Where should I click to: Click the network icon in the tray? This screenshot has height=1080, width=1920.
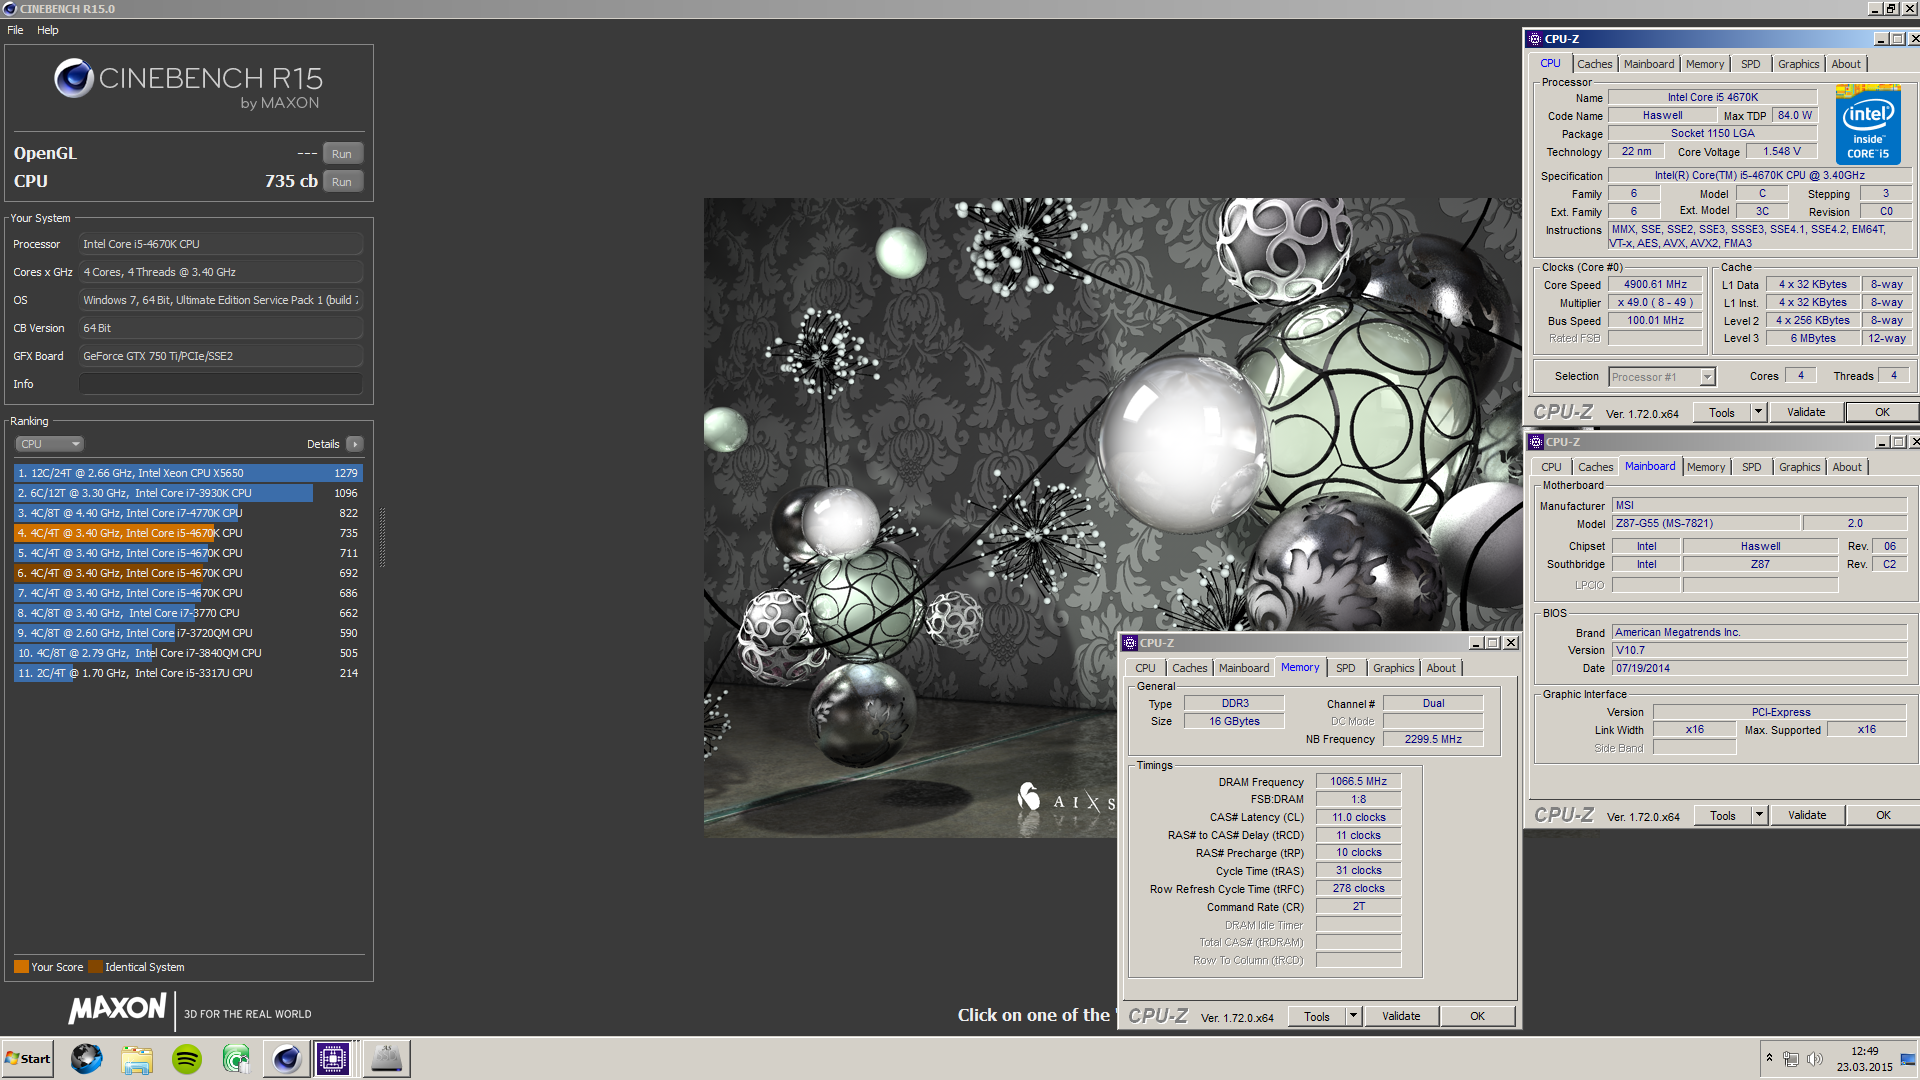click(x=1791, y=1059)
